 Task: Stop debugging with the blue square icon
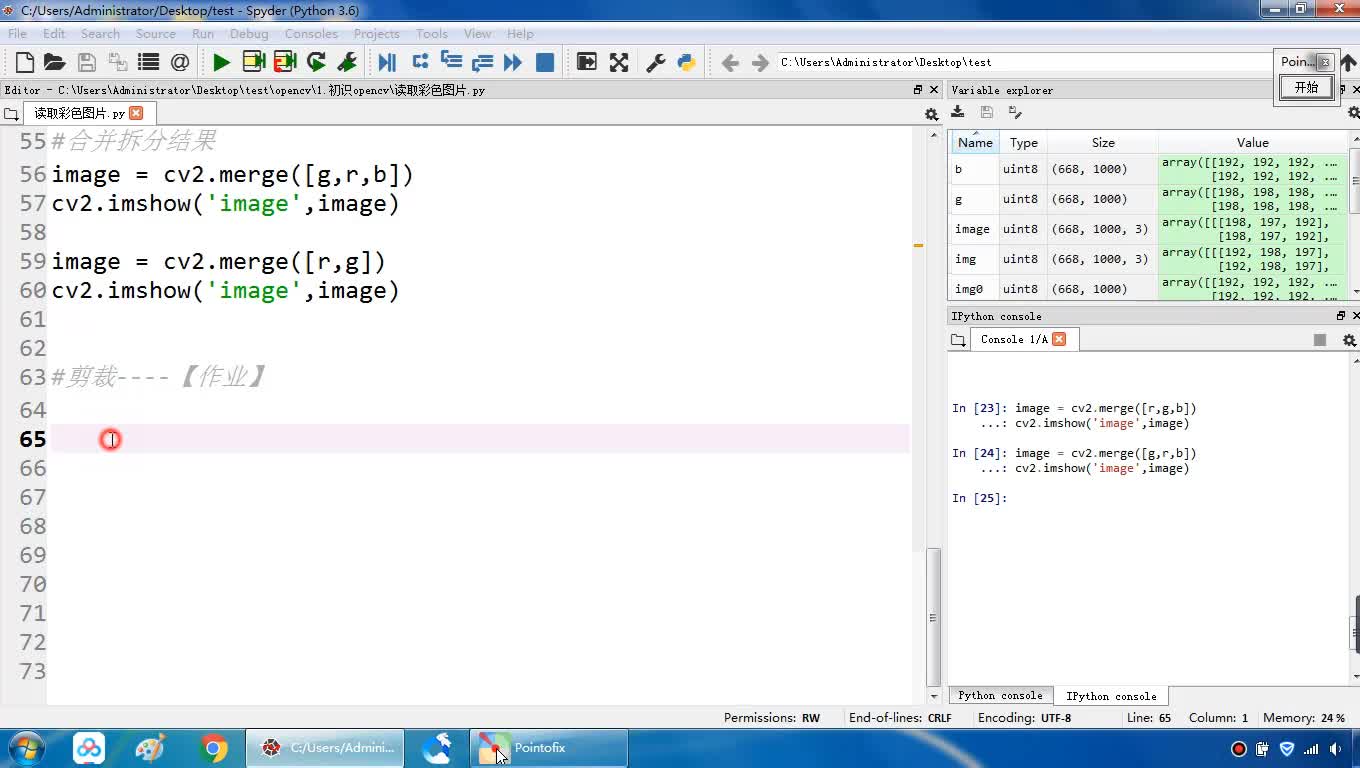pyautogui.click(x=545, y=62)
